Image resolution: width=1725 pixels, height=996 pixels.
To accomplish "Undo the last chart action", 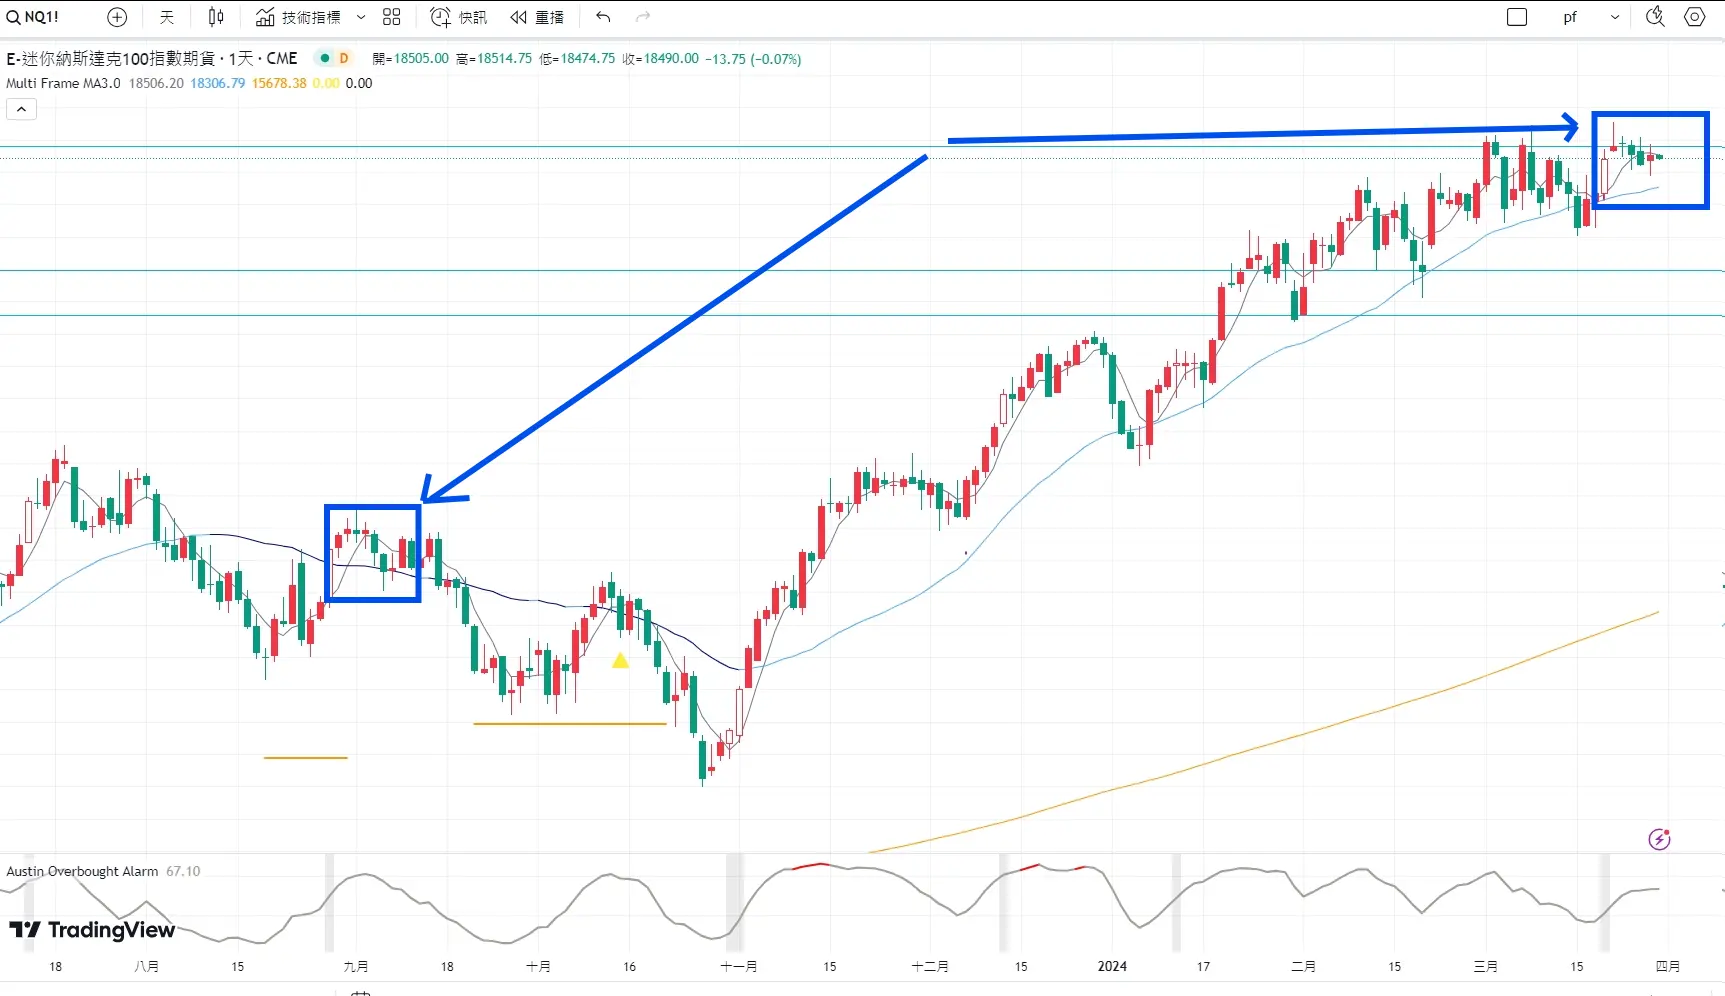I will (603, 17).
